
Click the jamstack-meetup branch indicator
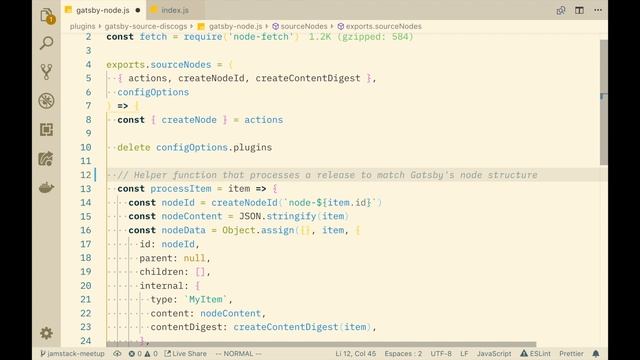pos(72,353)
